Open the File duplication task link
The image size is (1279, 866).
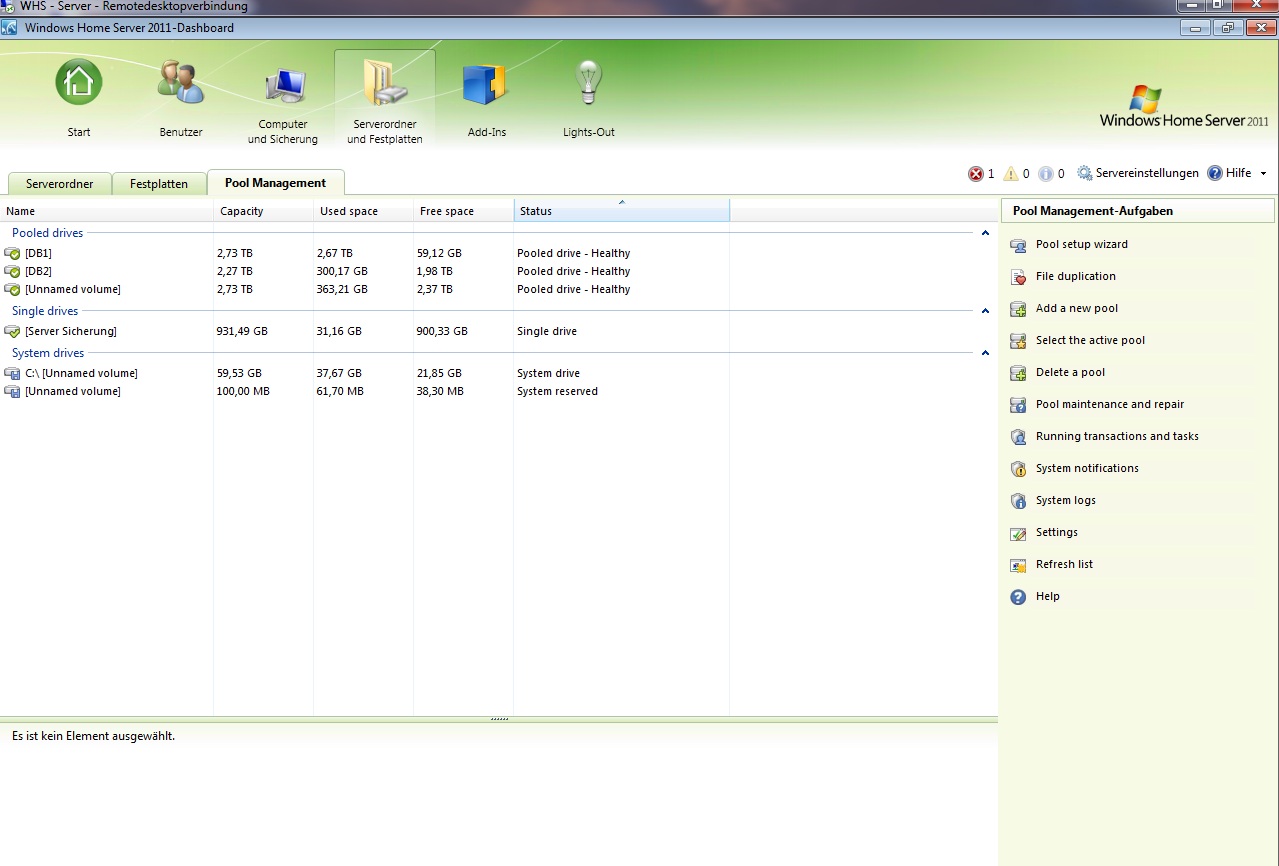[1076, 276]
